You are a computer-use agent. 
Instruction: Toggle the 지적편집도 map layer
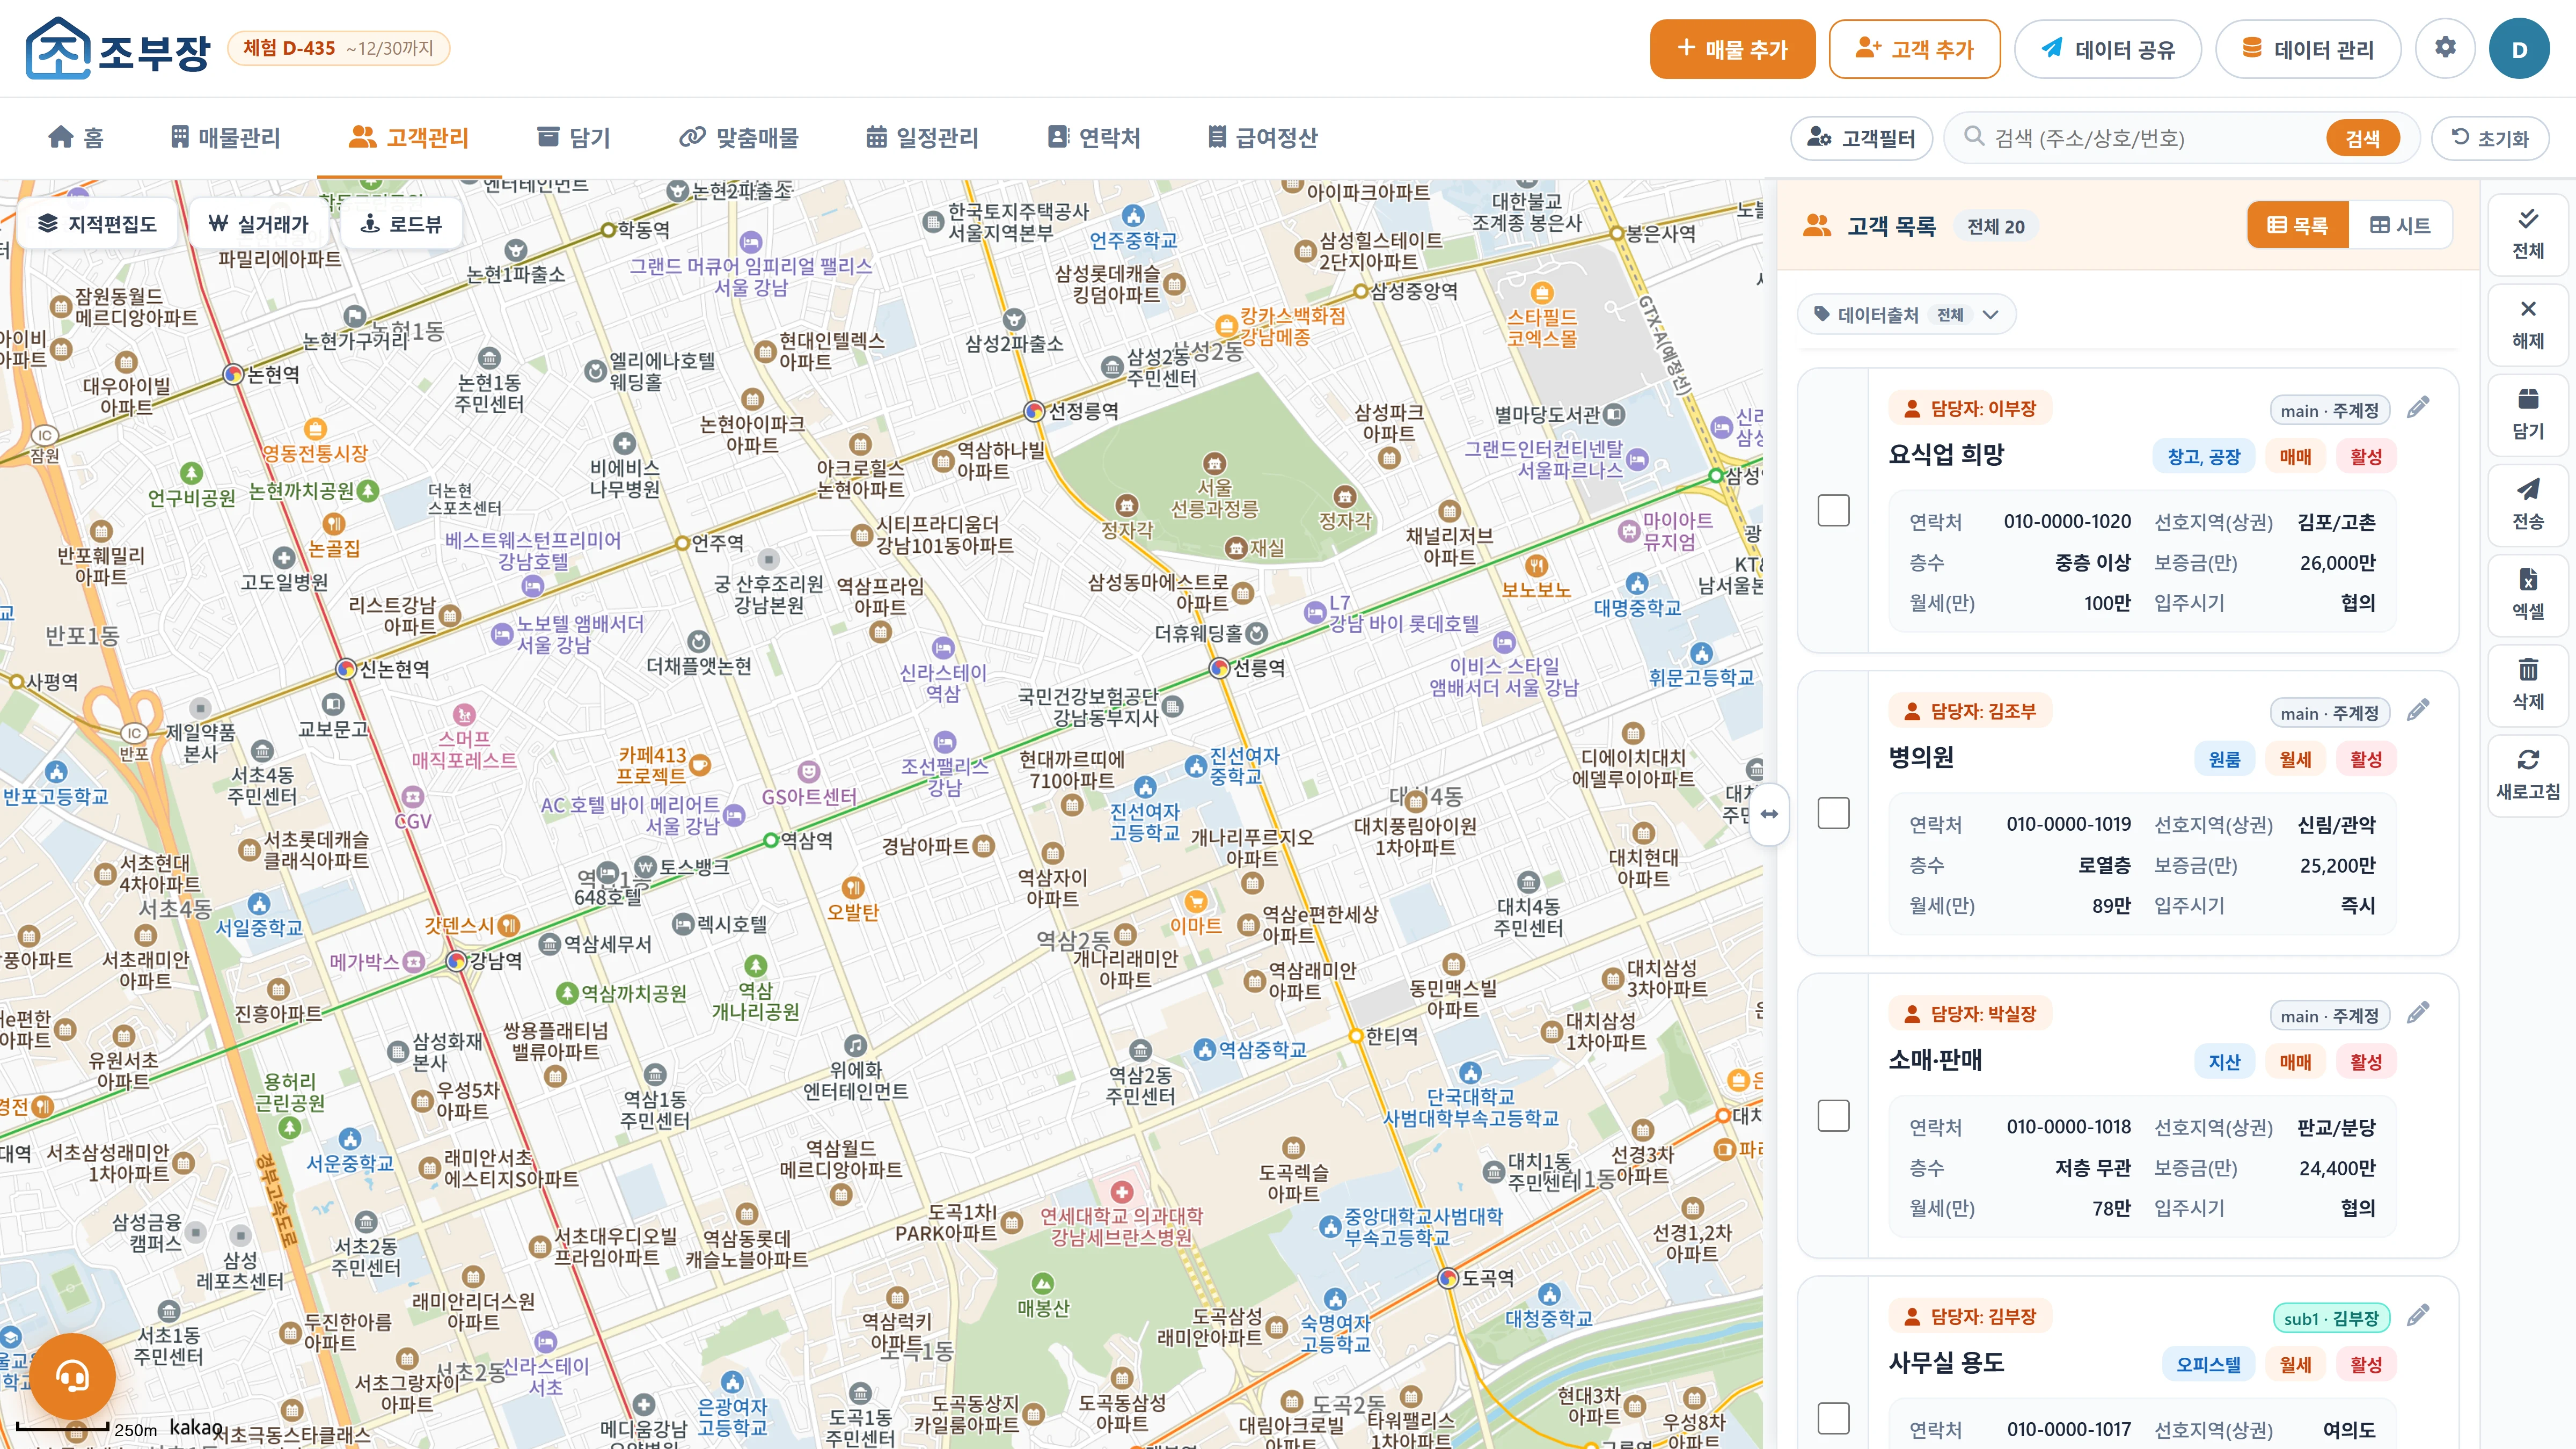[97, 223]
